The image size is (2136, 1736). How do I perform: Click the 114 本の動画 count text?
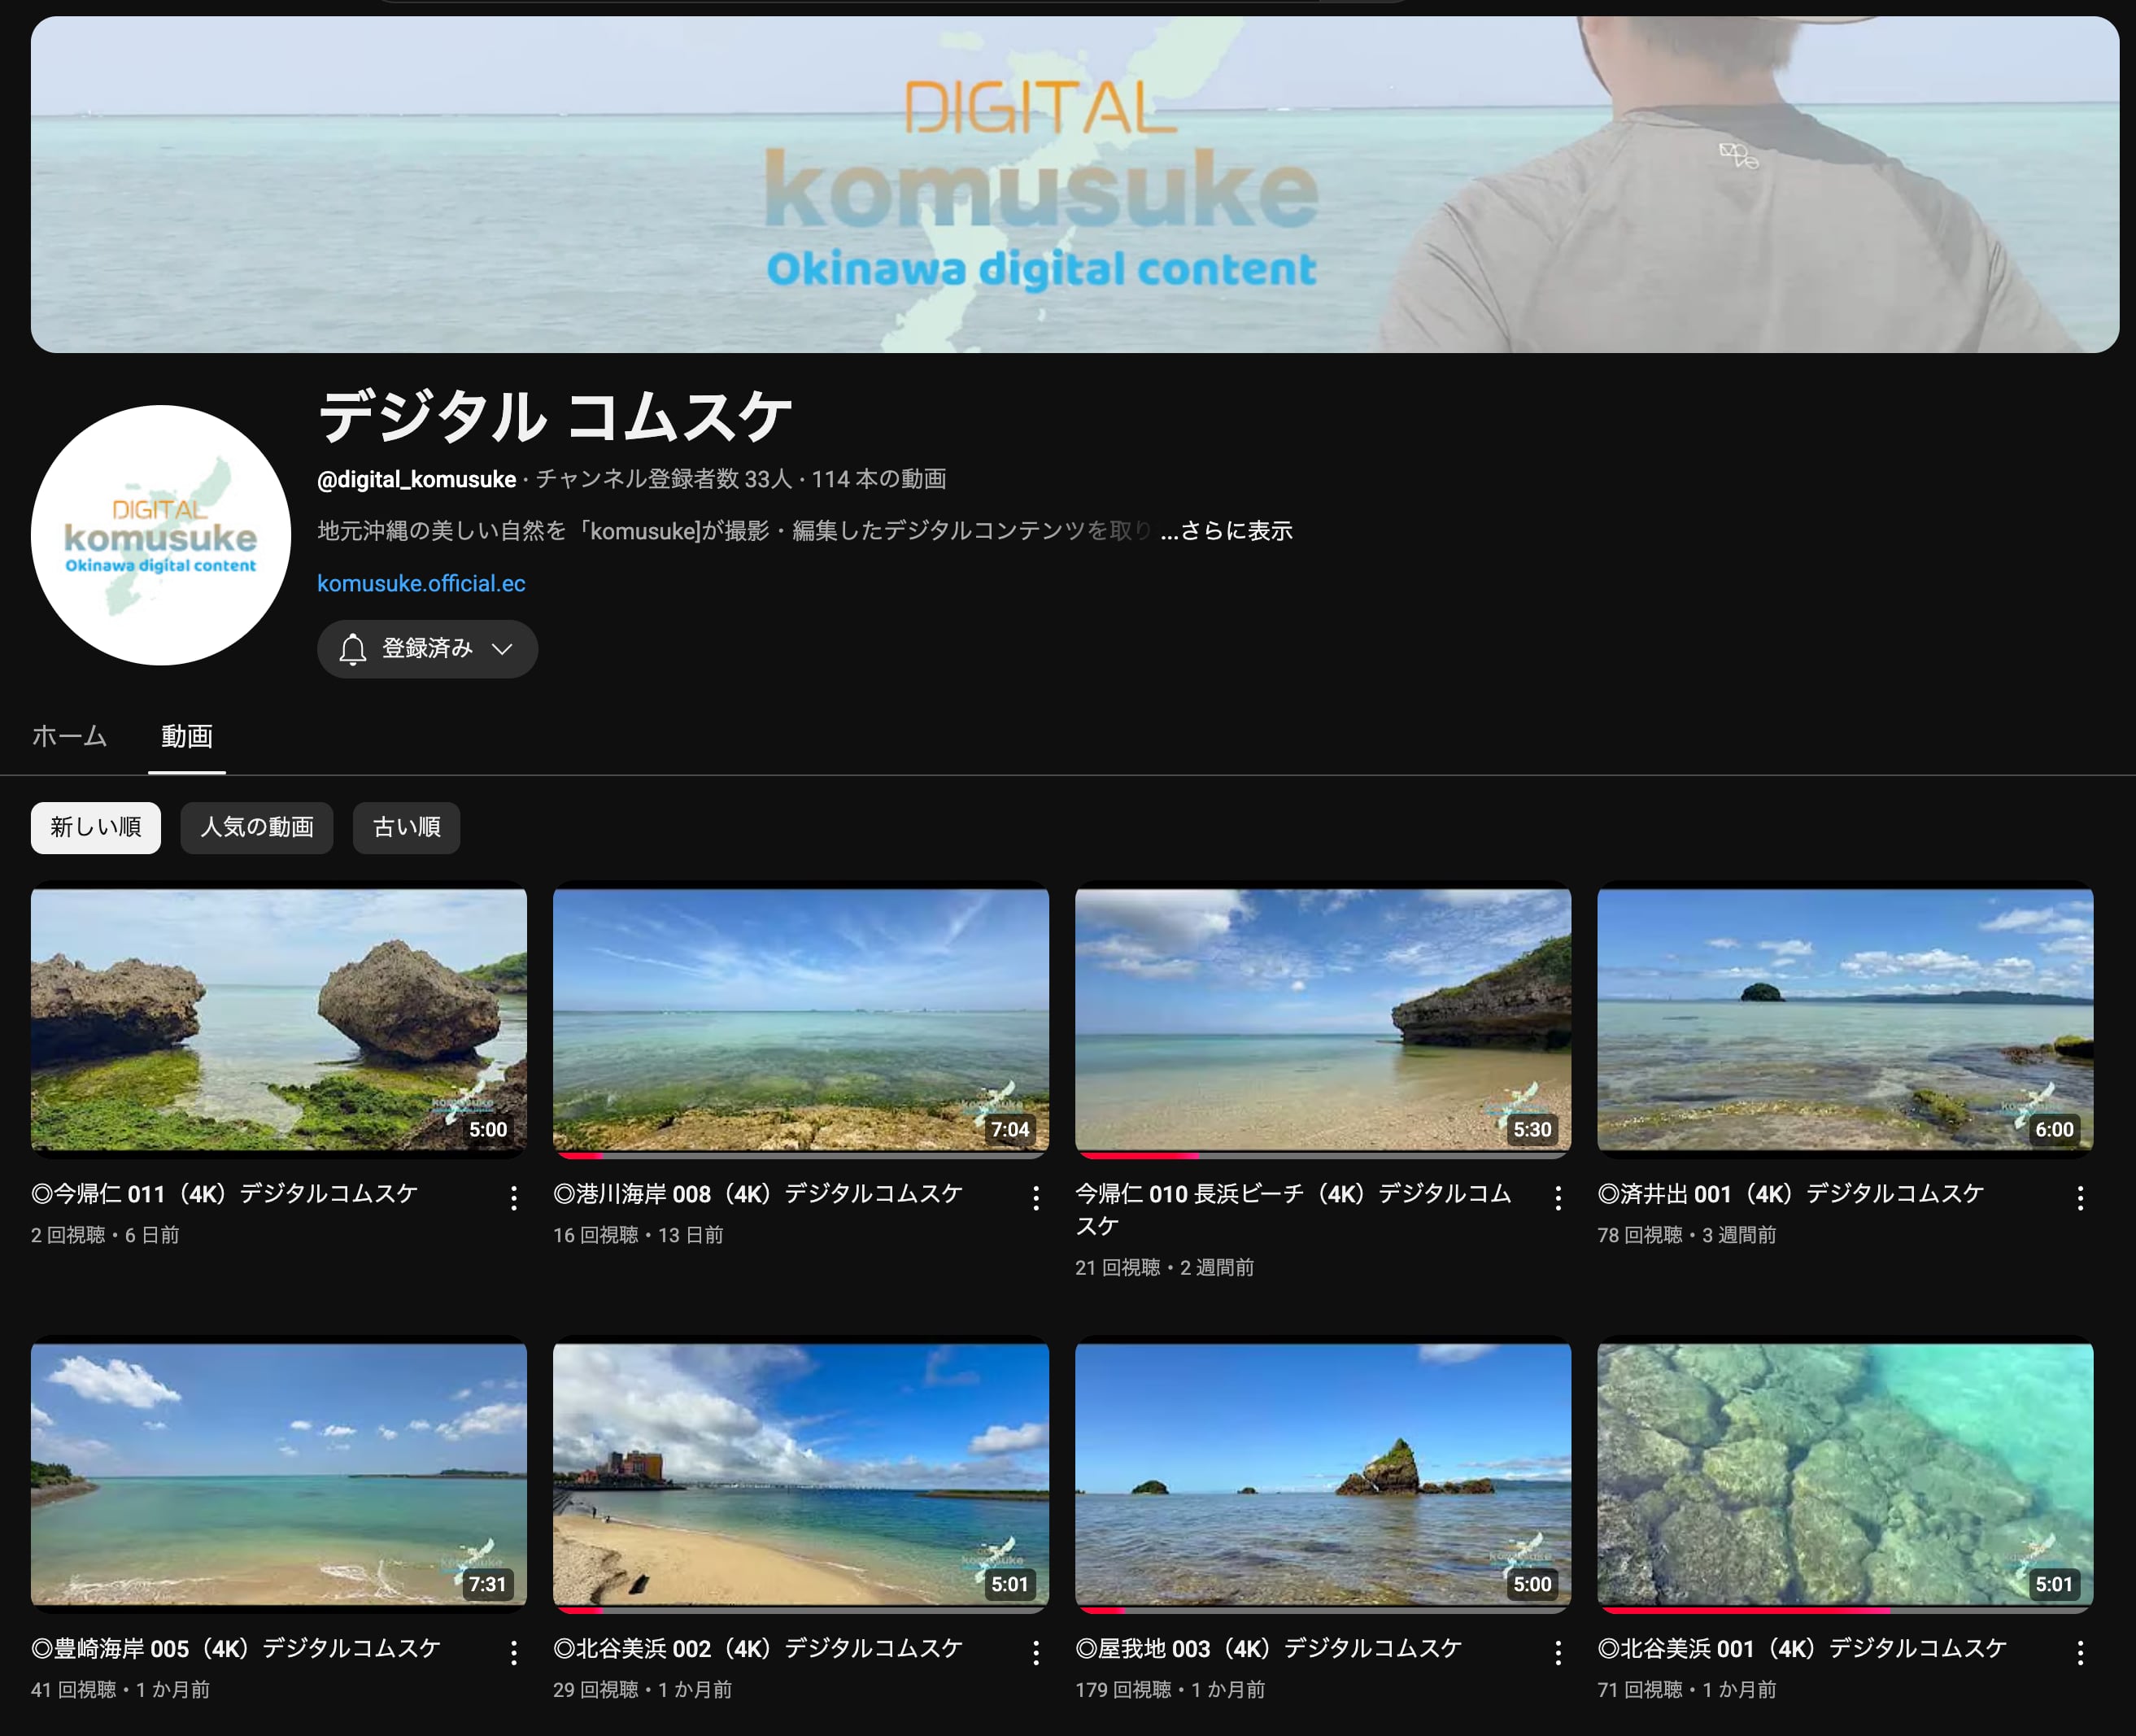click(879, 479)
